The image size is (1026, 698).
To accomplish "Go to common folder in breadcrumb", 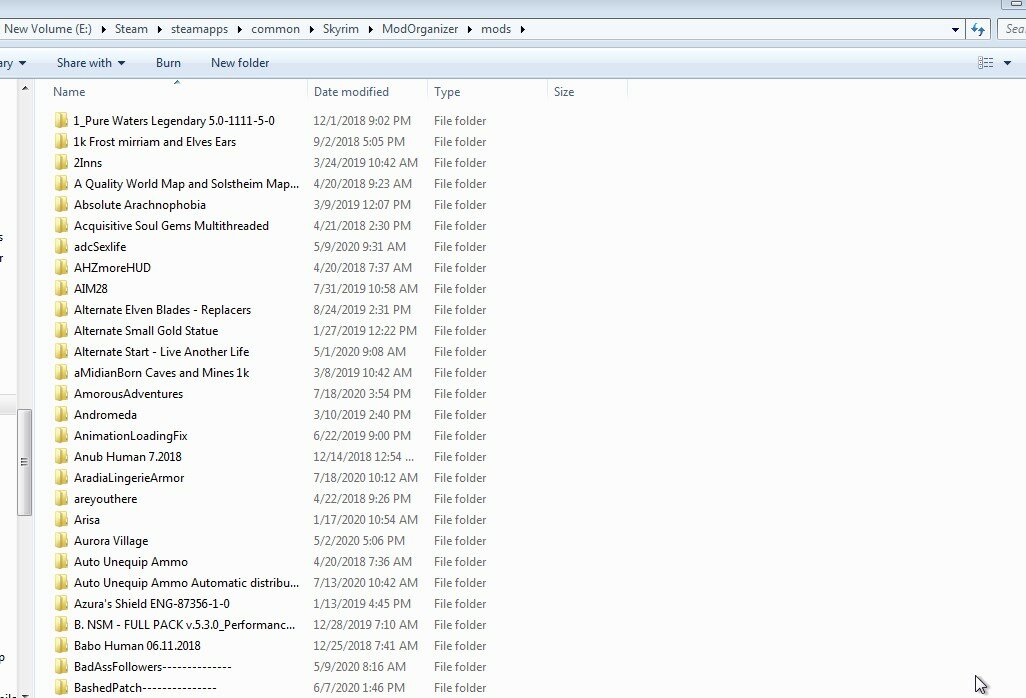I will click(275, 29).
